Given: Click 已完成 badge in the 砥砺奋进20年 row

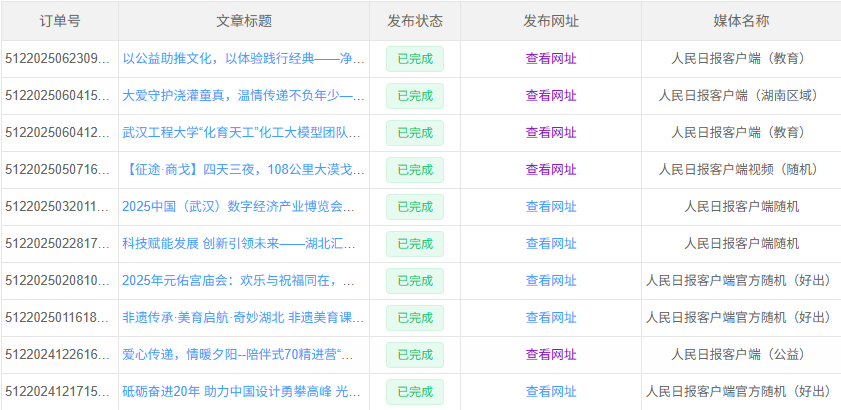Looking at the screenshot, I should pyautogui.click(x=415, y=392).
